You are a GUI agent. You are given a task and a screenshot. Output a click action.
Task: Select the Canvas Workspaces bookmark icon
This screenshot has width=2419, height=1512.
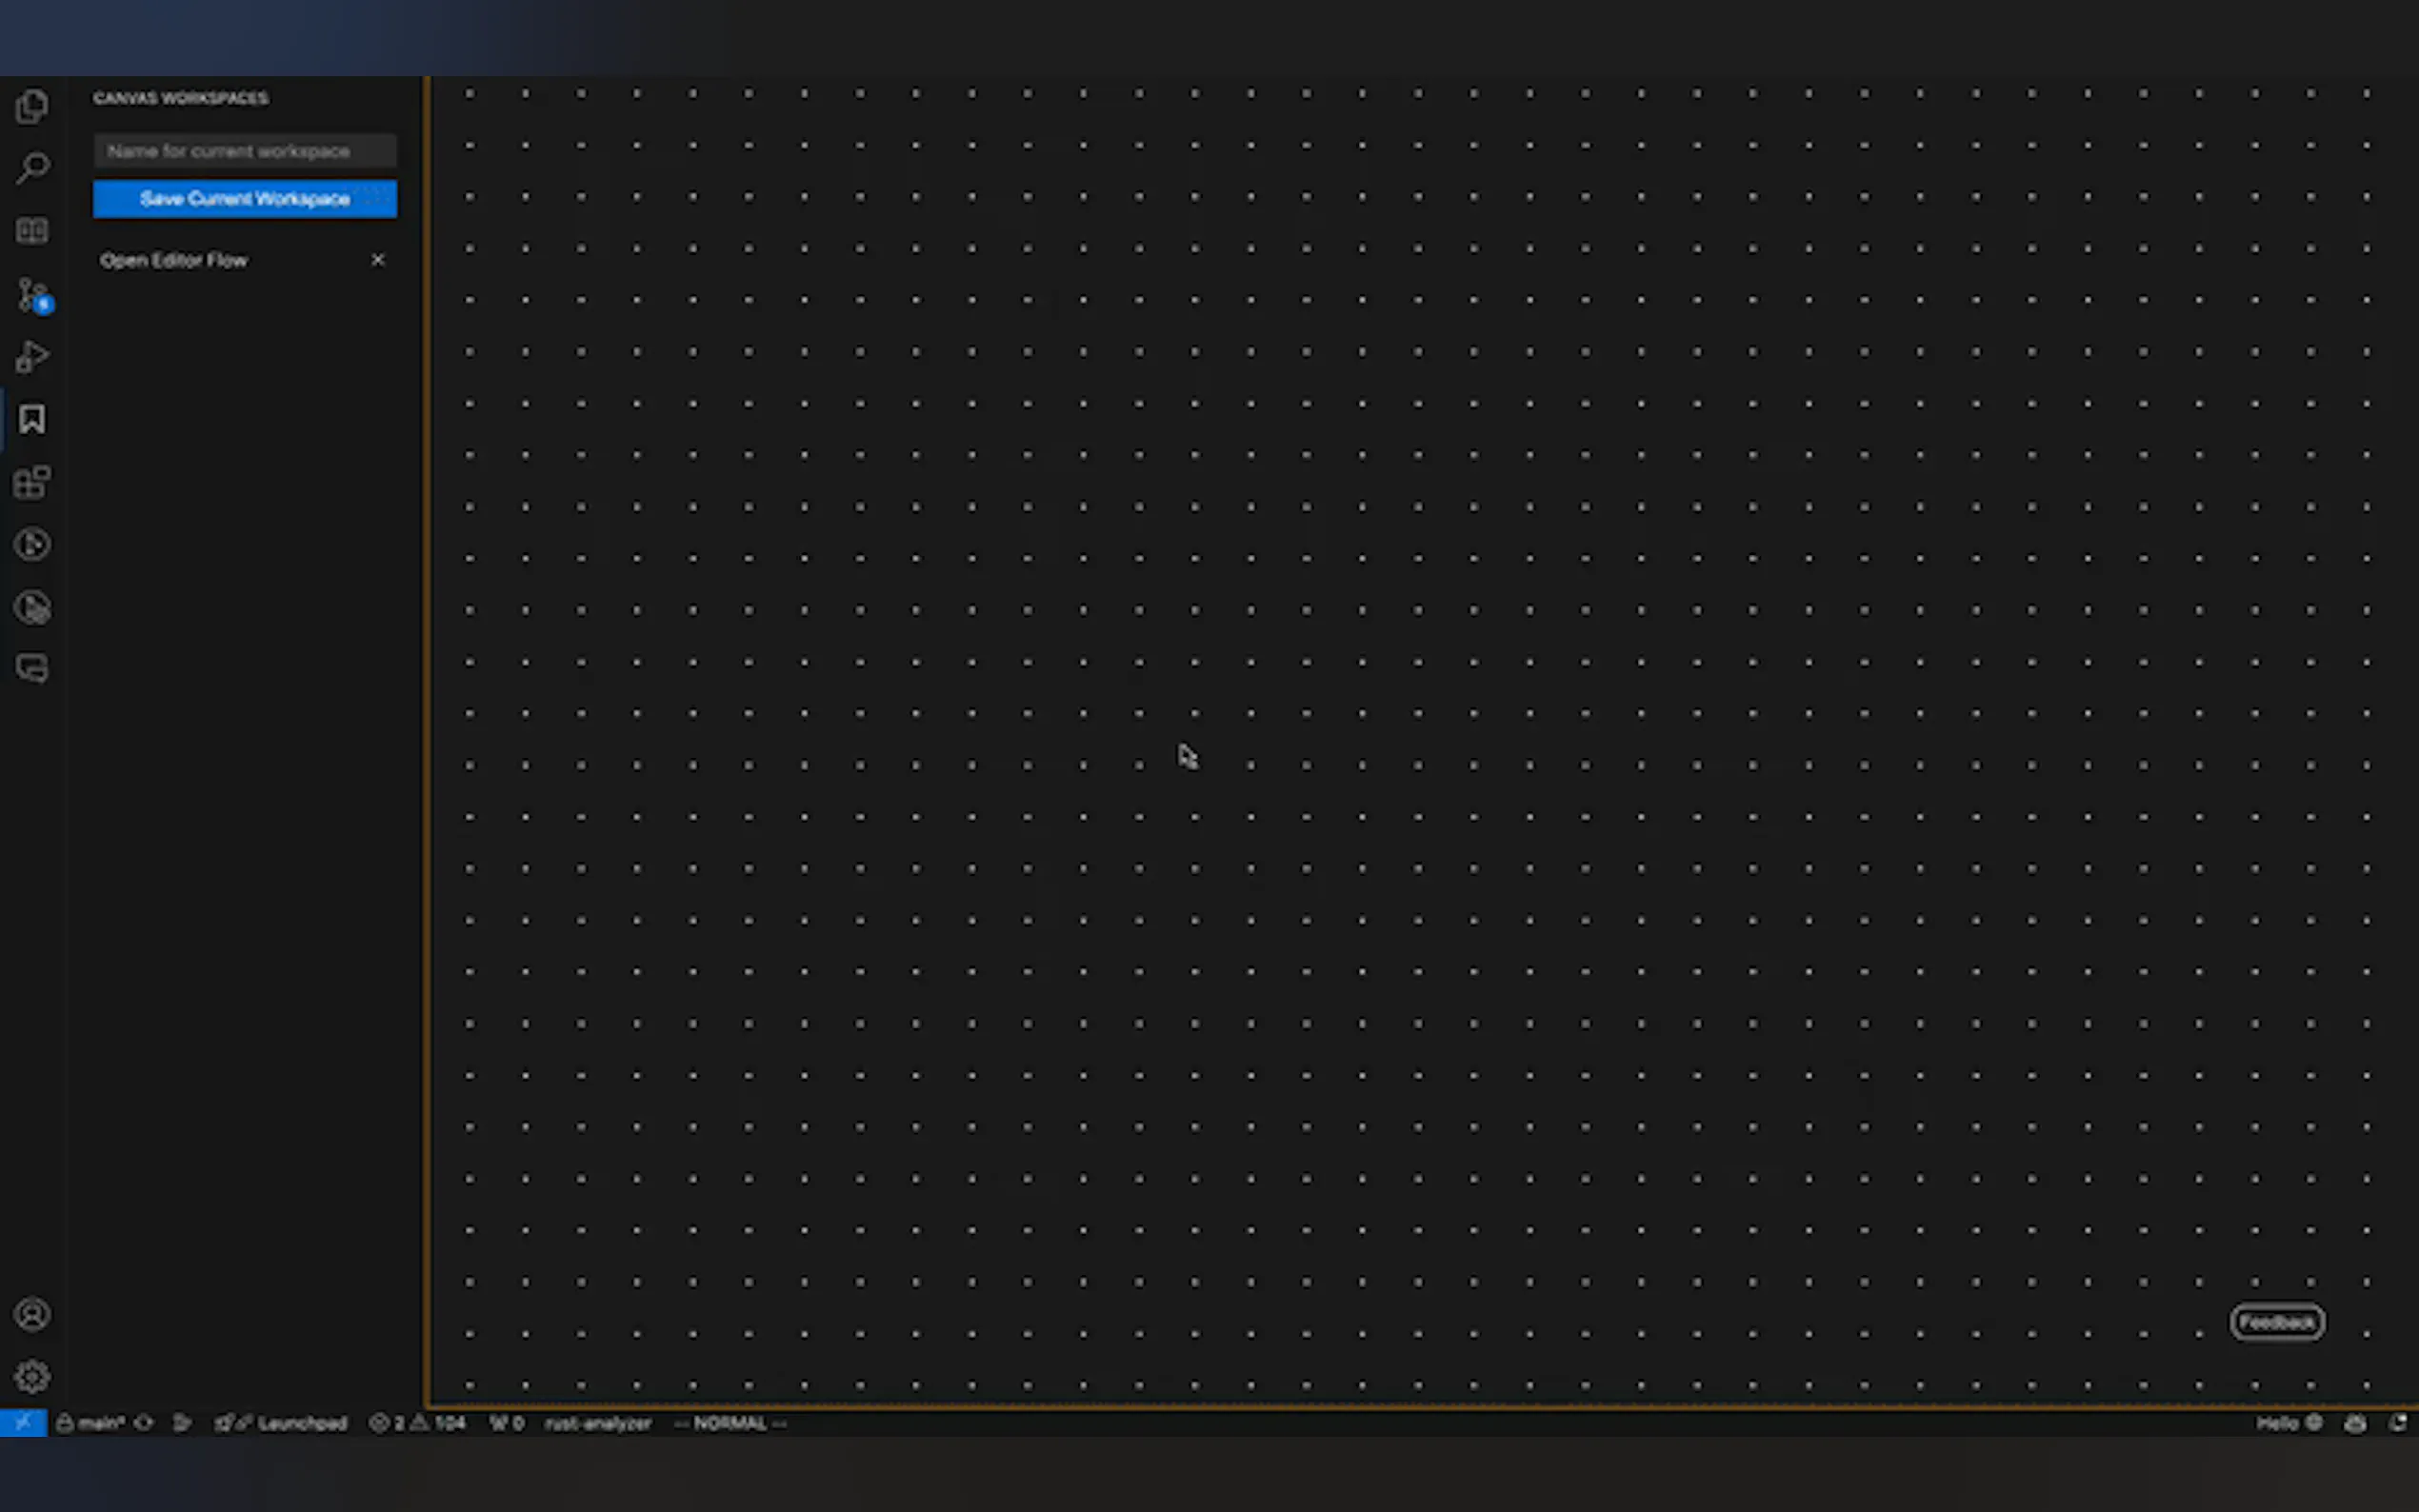32,419
